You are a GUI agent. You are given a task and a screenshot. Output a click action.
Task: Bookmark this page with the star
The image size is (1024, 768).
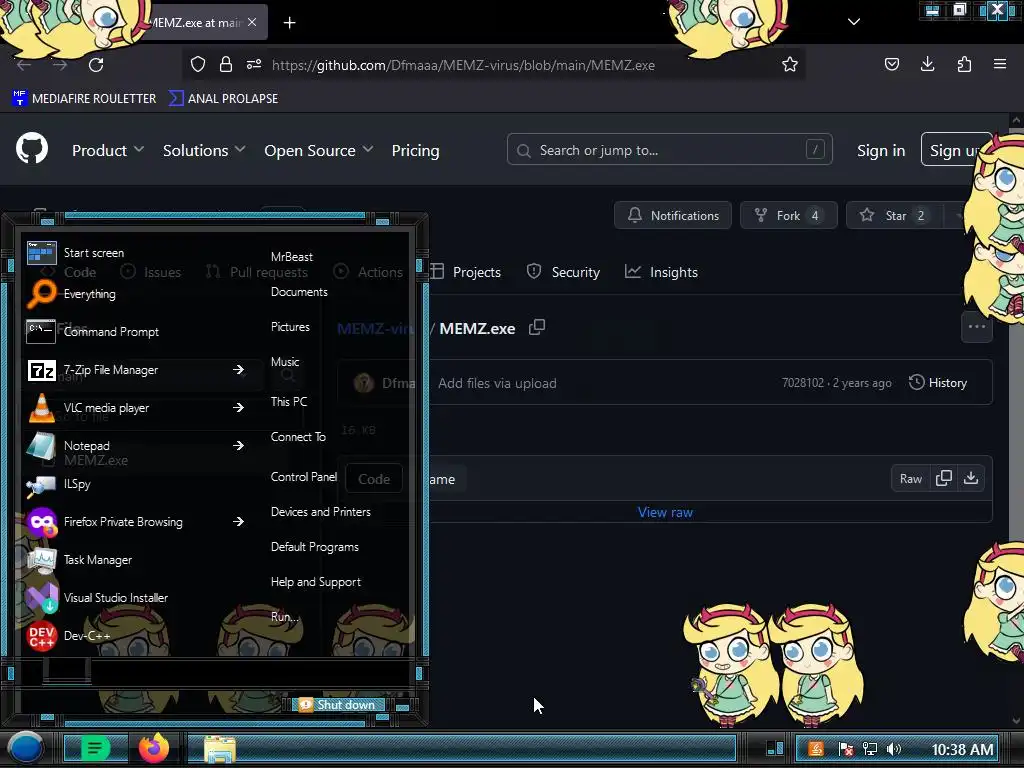[790, 64]
